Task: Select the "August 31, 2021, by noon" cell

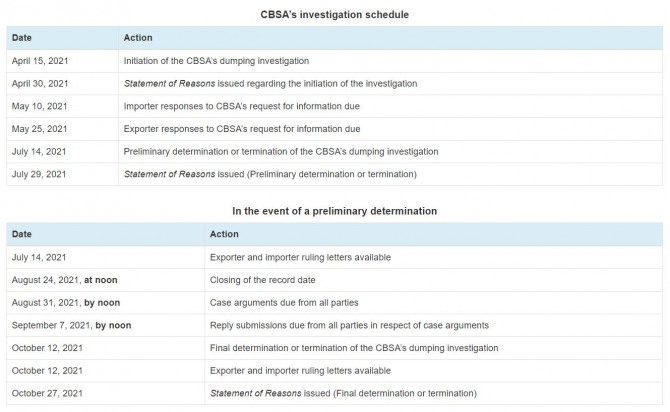Action: pyautogui.click(x=65, y=302)
